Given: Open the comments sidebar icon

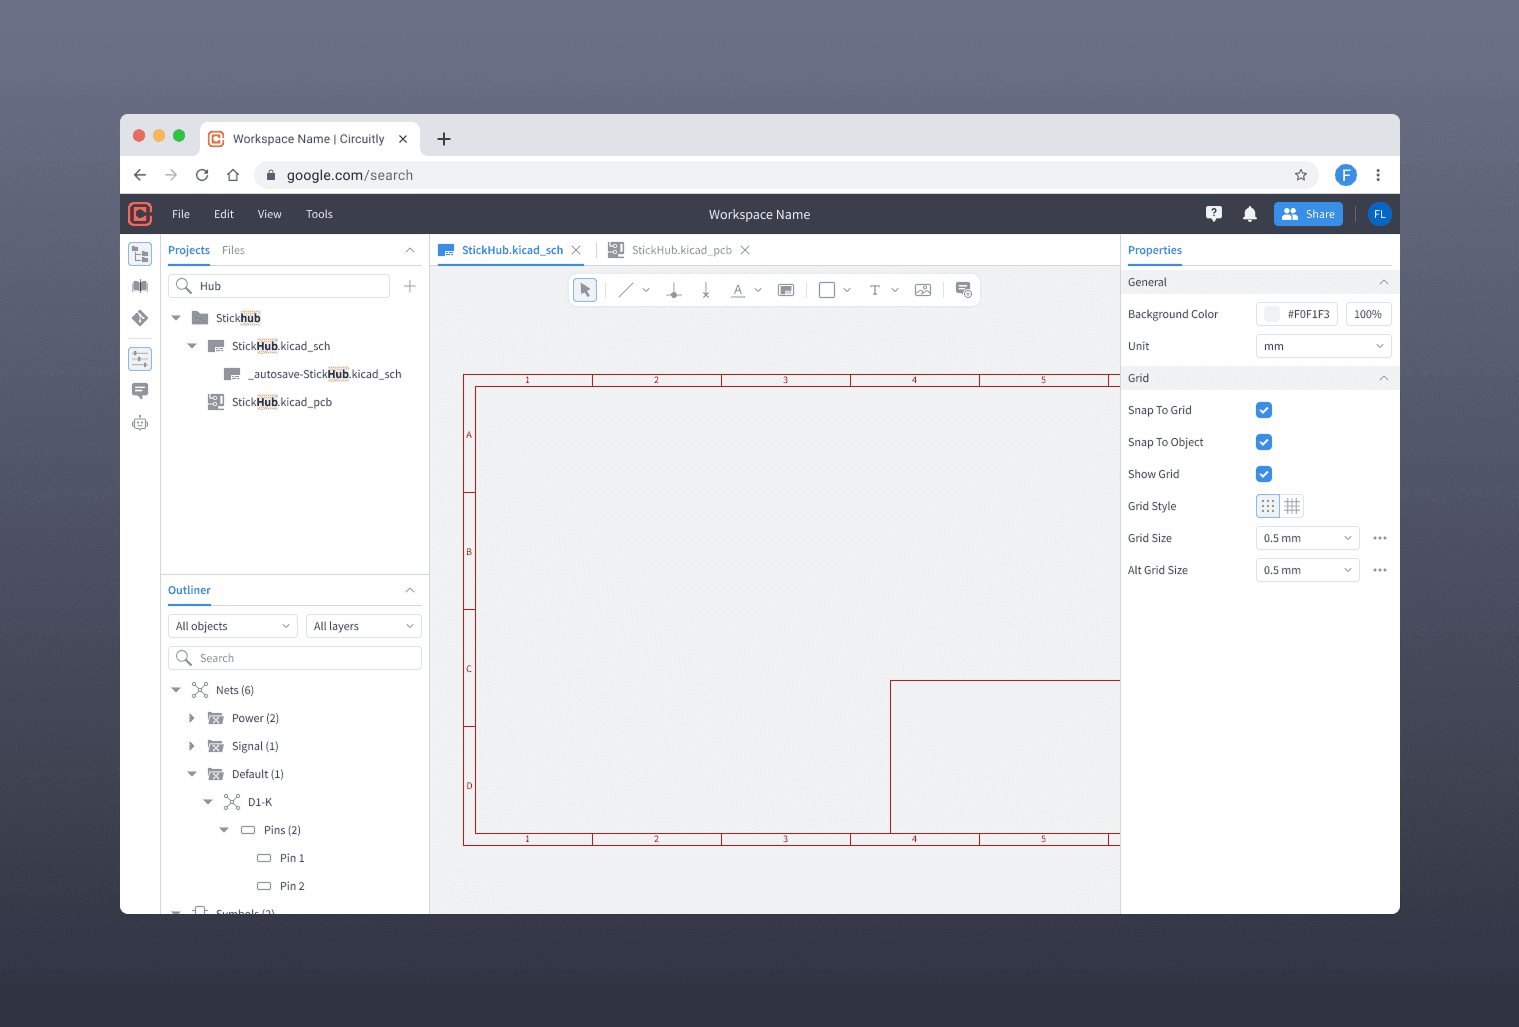Looking at the screenshot, I should coord(140,390).
